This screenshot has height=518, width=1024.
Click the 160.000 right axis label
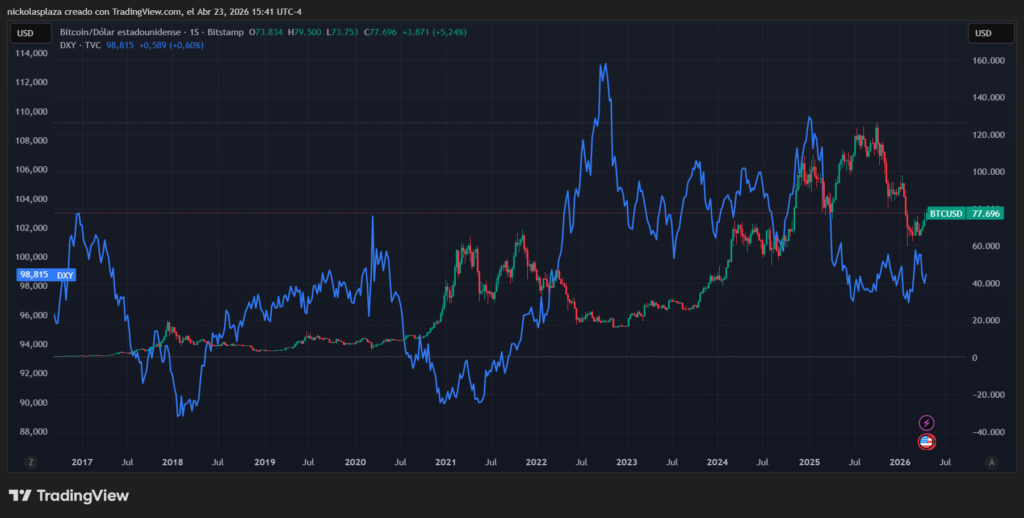tap(989, 61)
